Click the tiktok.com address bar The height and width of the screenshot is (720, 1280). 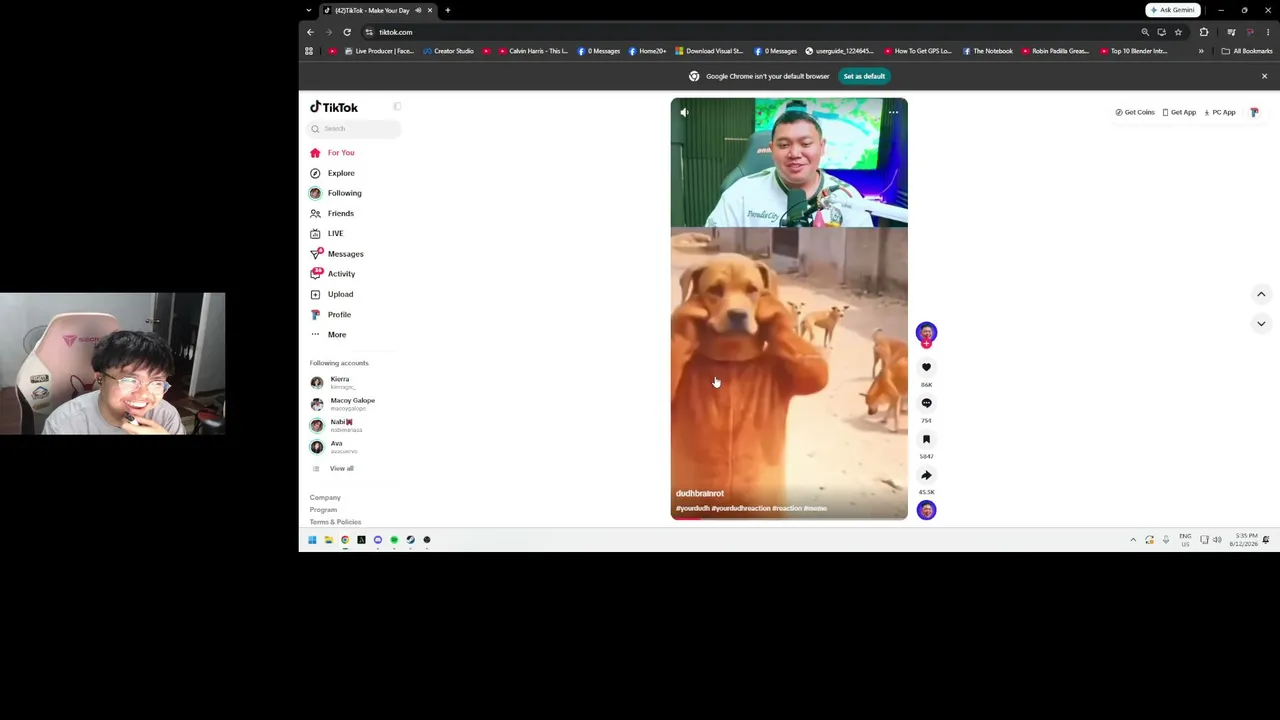click(750, 32)
